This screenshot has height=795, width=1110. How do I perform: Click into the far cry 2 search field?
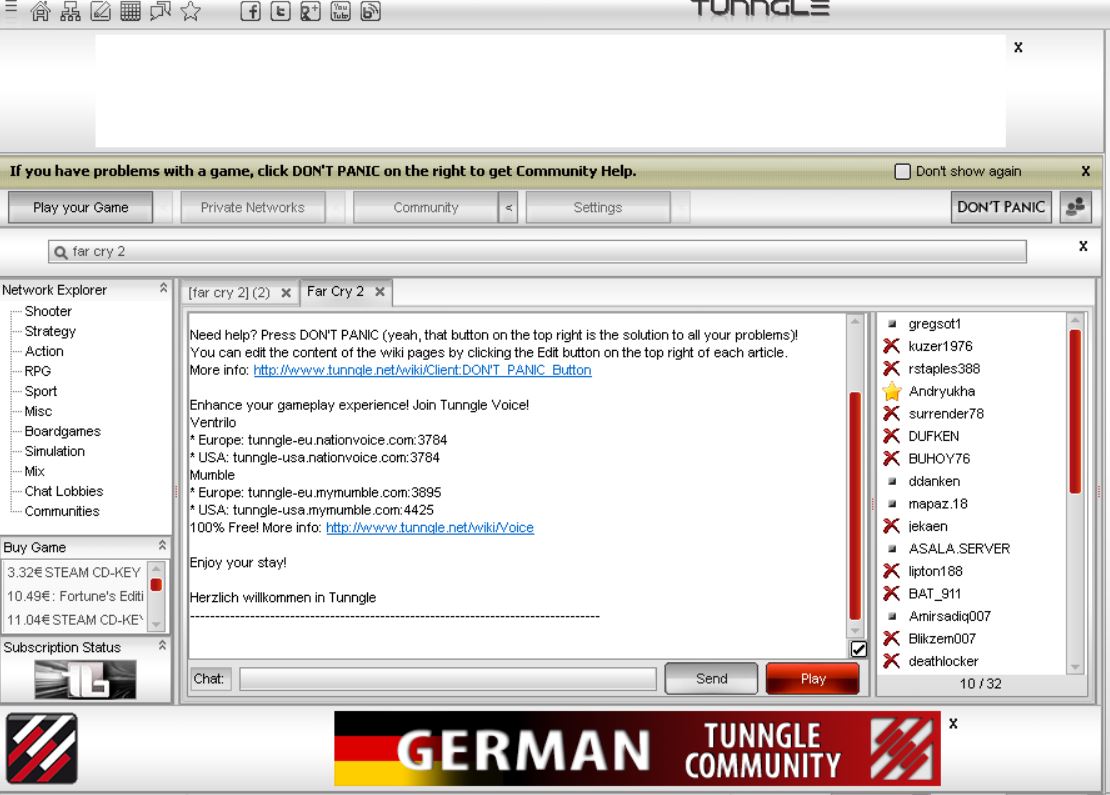[538, 251]
